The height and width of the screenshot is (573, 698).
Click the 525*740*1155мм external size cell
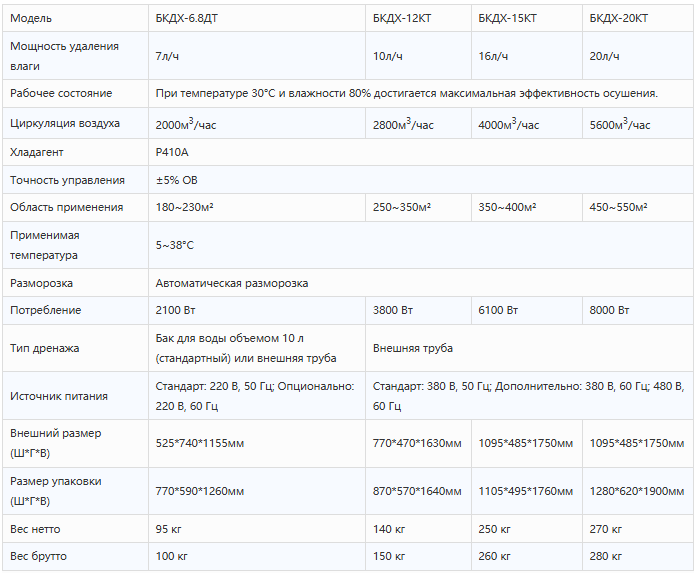pyautogui.click(x=257, y=443)
